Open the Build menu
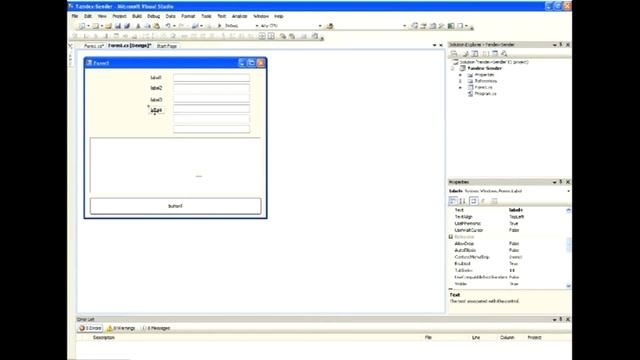Viewport: 640px width, 360px height. click(137, 16)
